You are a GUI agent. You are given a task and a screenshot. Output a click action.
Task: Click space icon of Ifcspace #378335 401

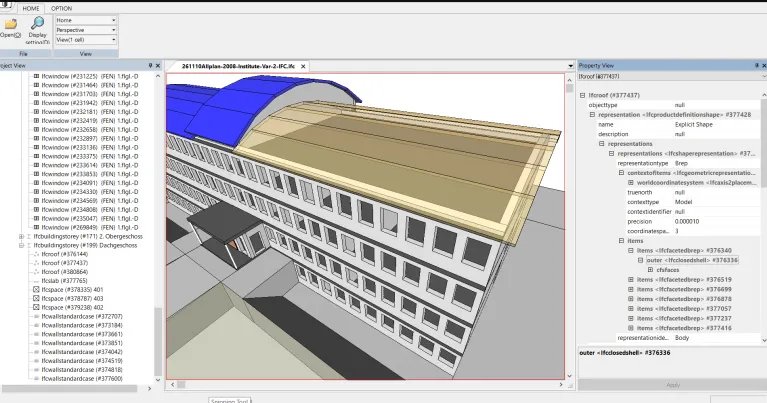tap(36, 290)
